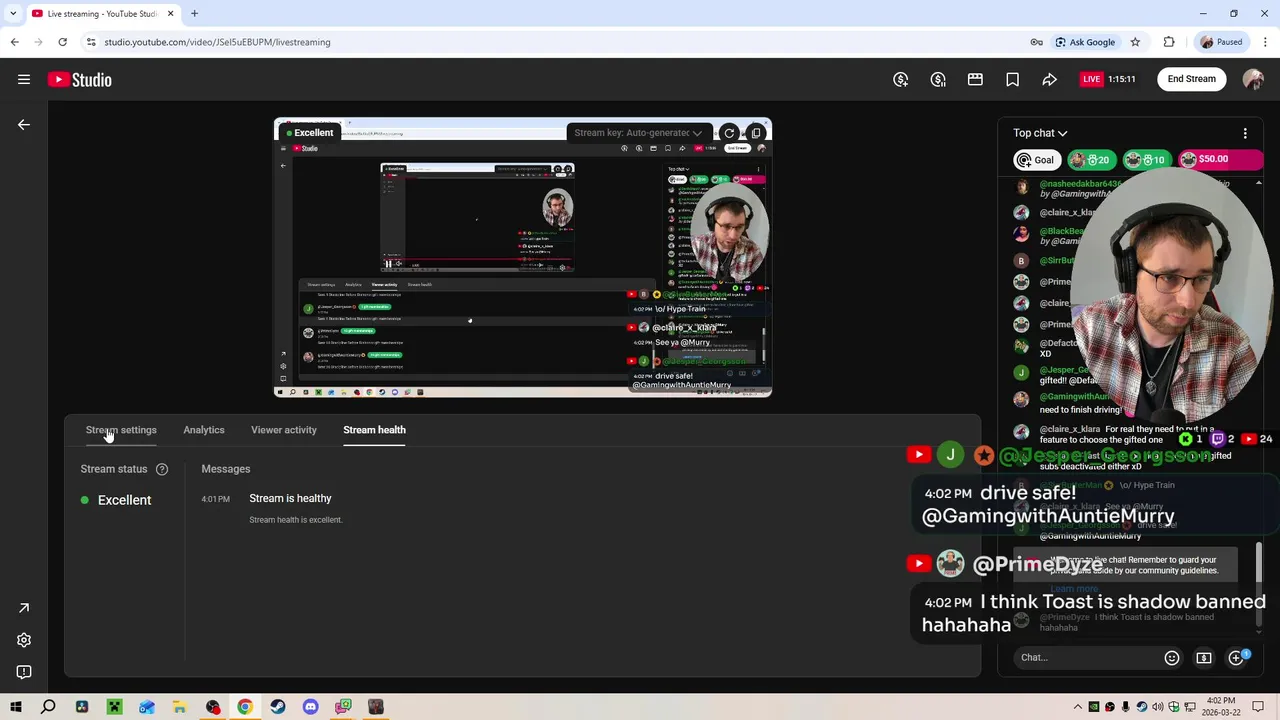Open the channel account avatar menu
The image size is (1280, 720).
1253,79
